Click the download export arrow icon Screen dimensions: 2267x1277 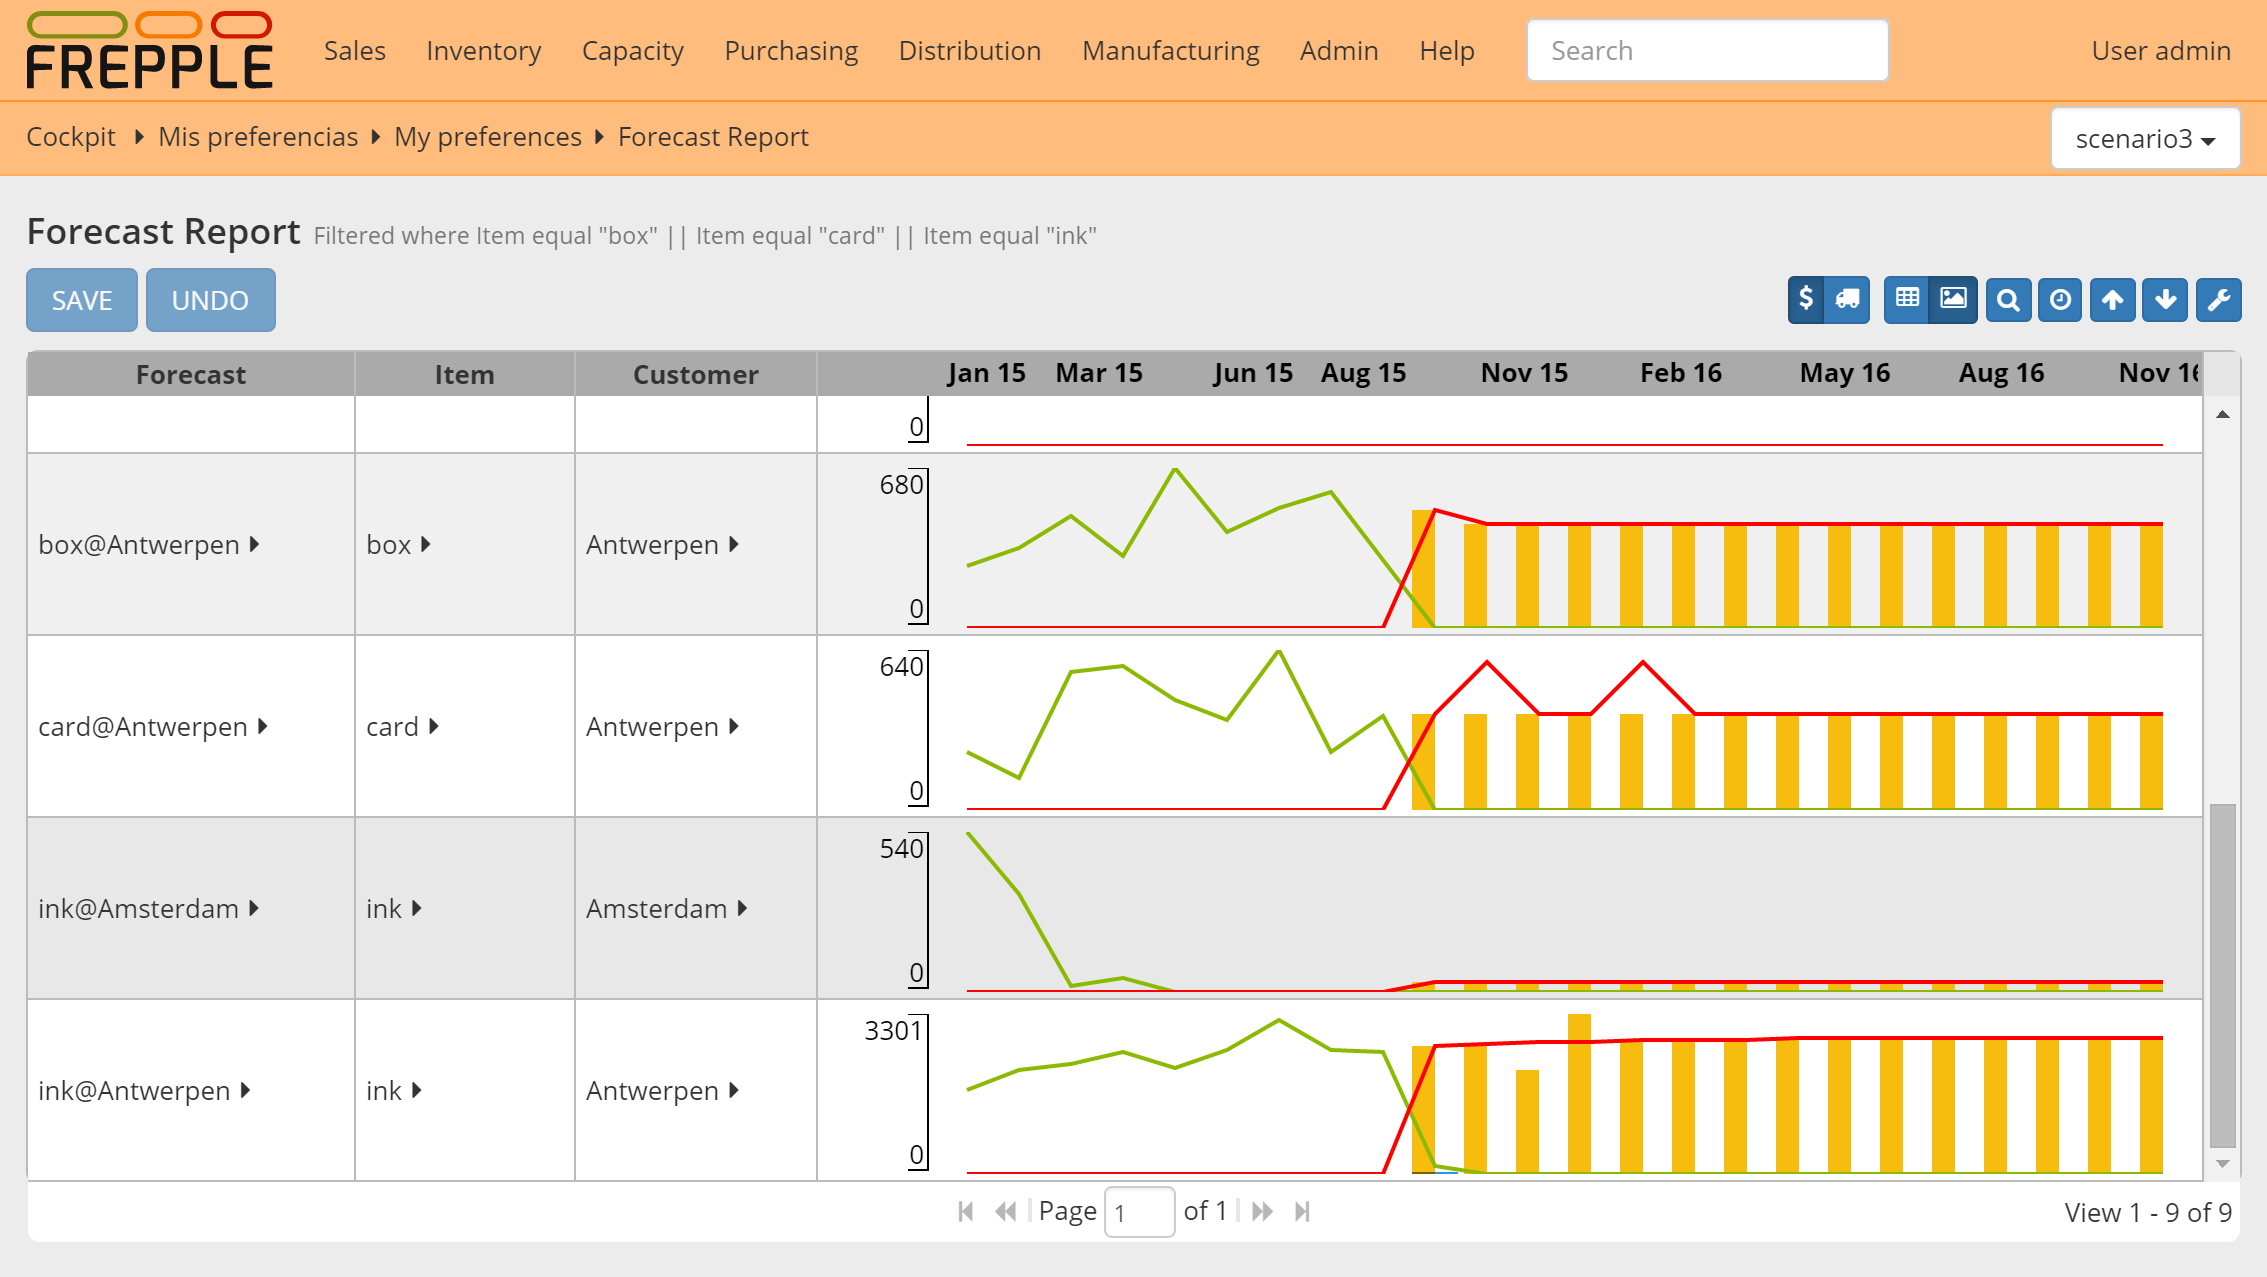pyautogui.click(x=2165, y=300)
